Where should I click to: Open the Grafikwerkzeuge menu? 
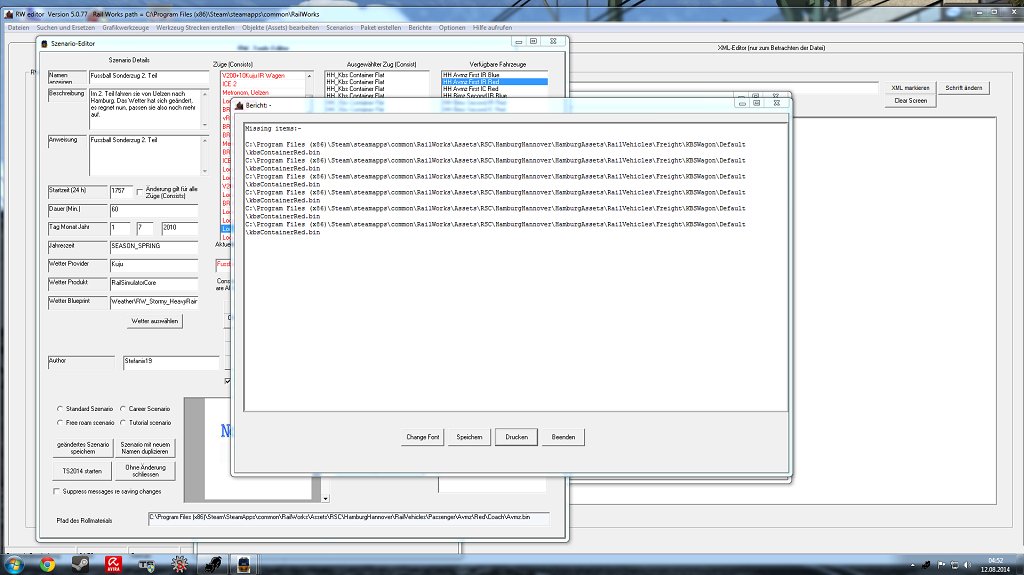pos(125,28)
